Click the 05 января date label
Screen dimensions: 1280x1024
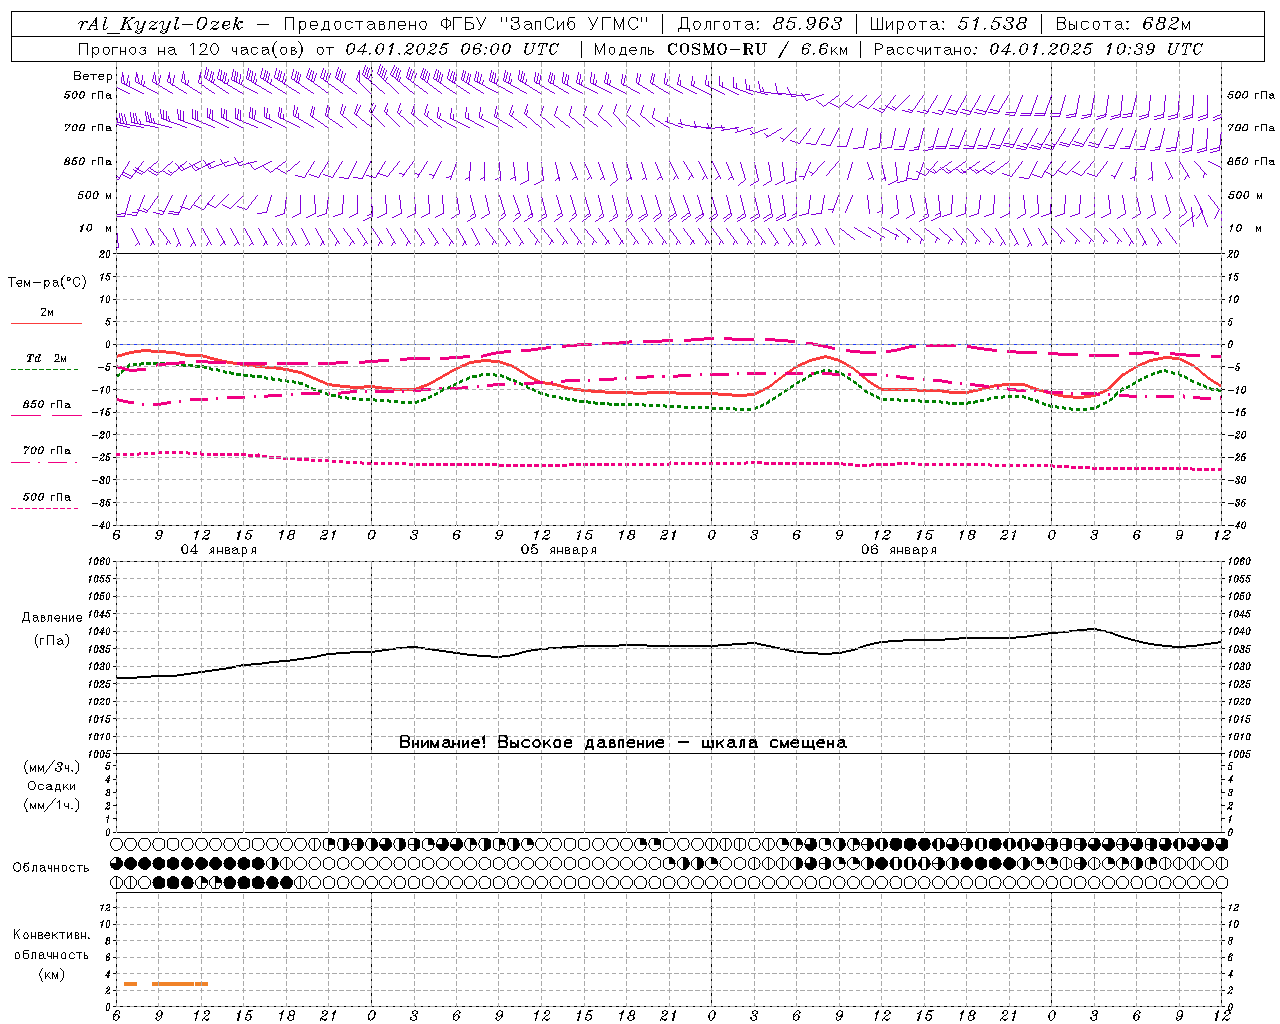click(x=558, y=550)
